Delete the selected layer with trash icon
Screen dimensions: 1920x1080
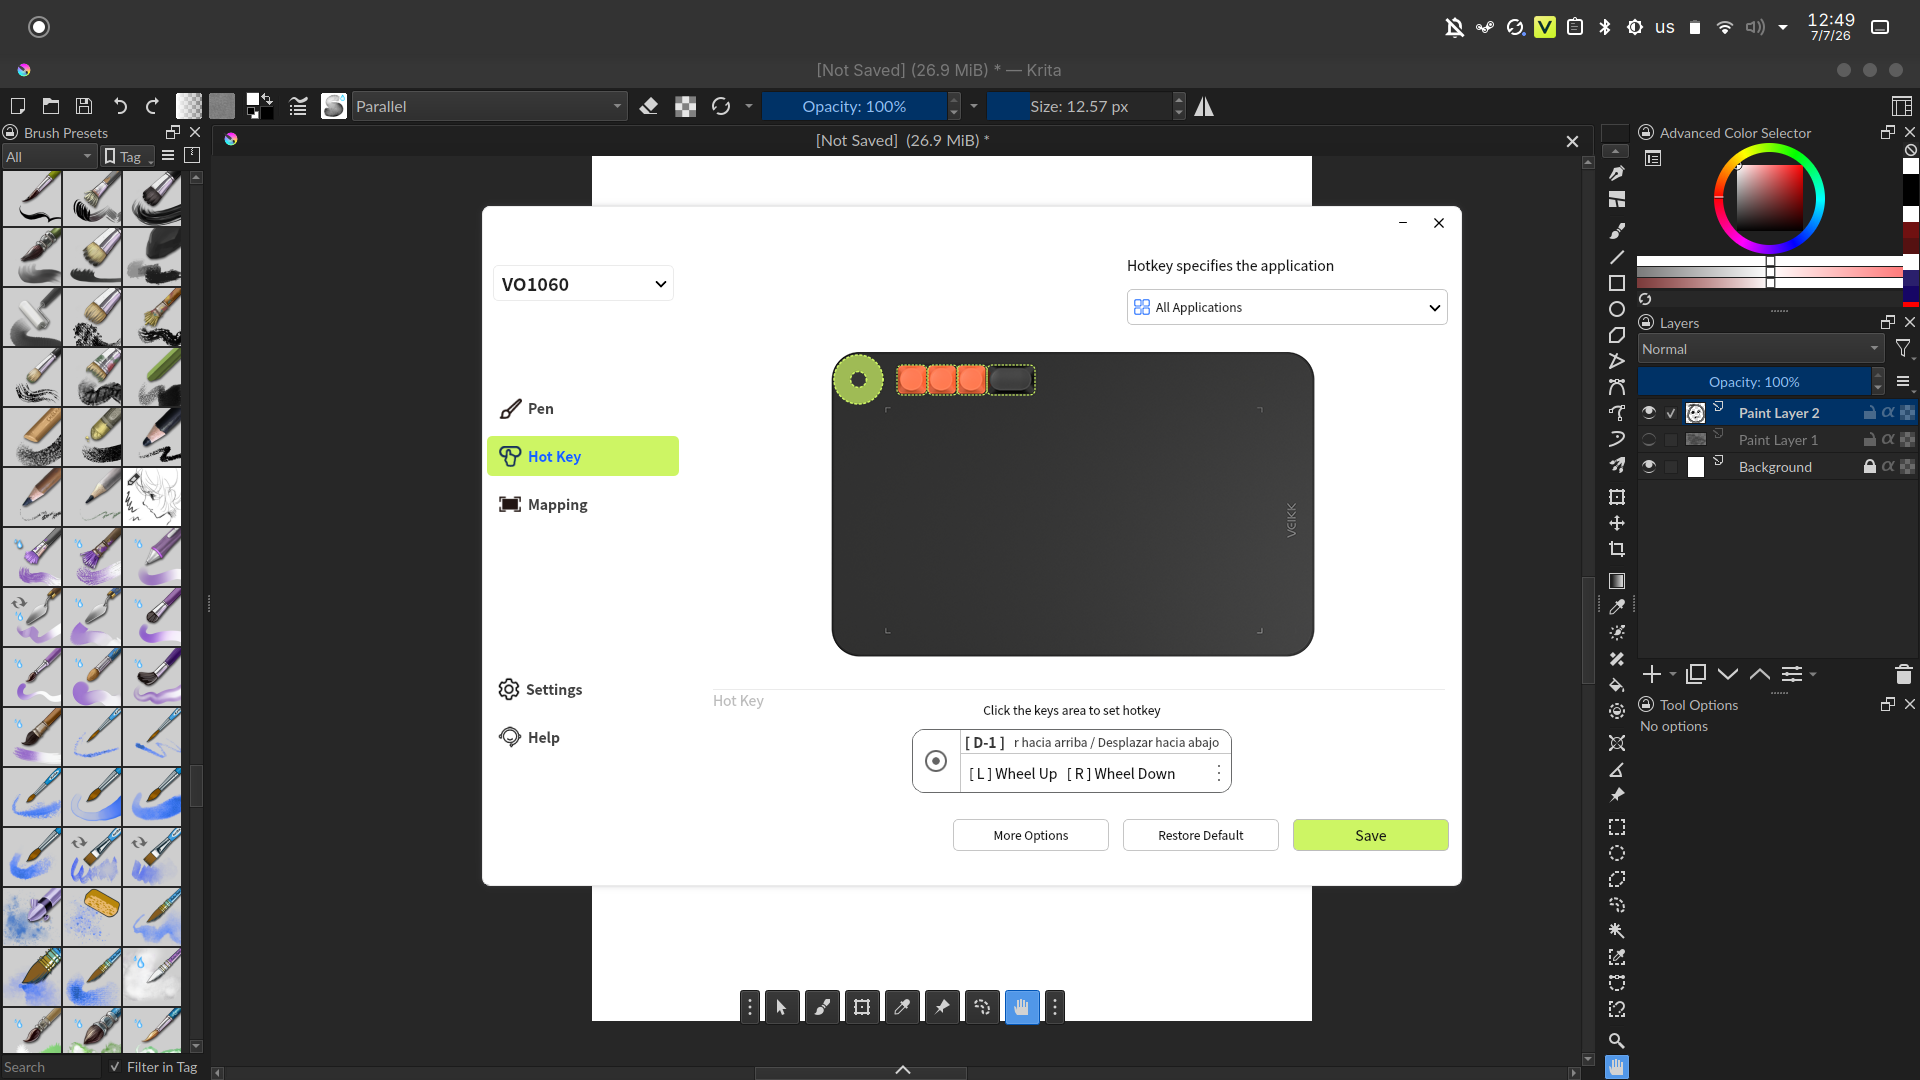(x=1904, y=674)
